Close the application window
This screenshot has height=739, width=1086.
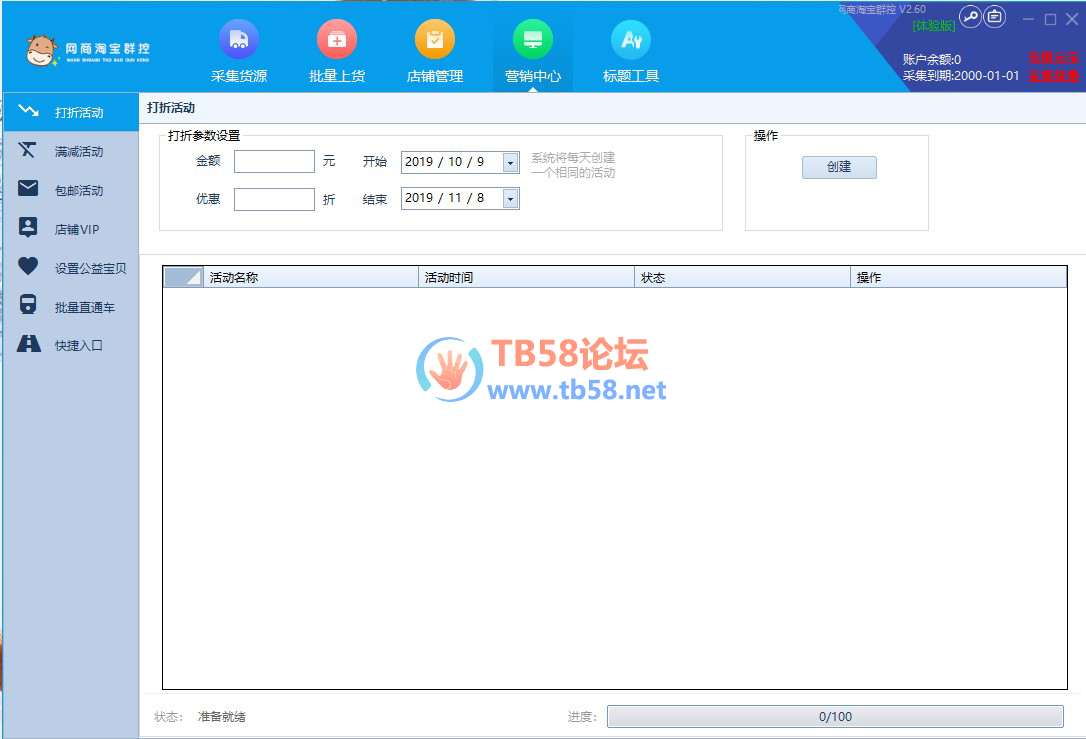1072,19
